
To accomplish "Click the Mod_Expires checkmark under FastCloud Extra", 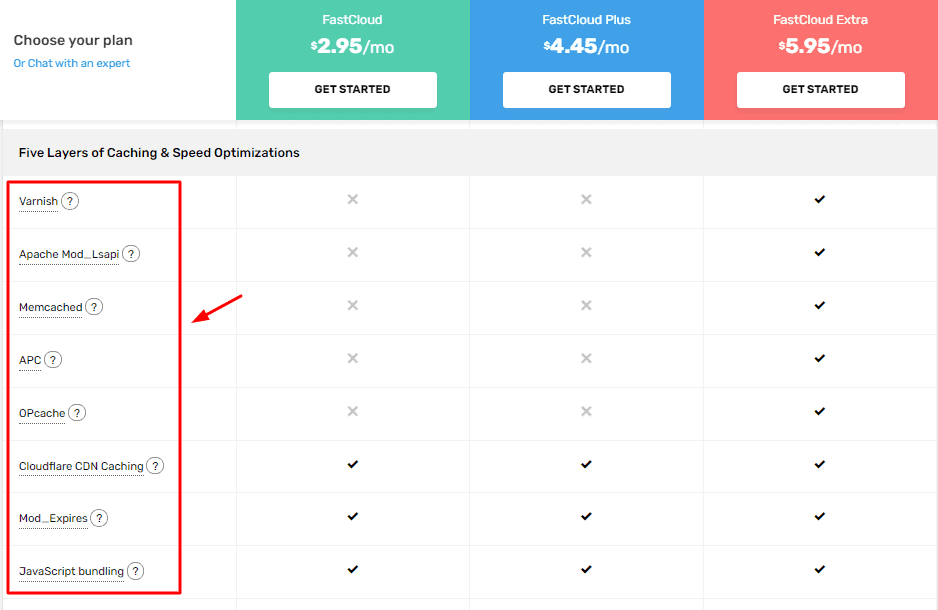I will (x=820, y=516).
